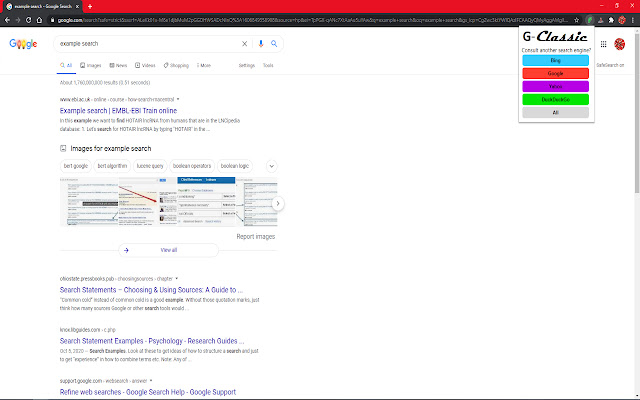Open the G-Classic extension icon in toolbar
The width and height of the screenshot is (640, 400).
pos(590,20)
